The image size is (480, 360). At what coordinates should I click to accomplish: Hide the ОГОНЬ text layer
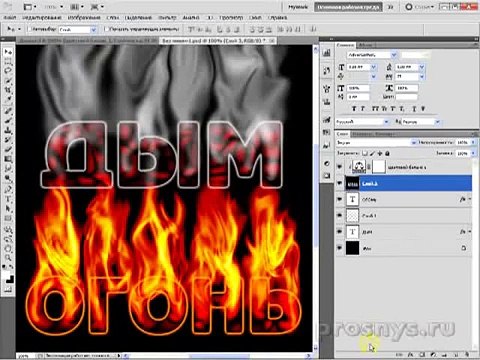[x=339, y=199]
